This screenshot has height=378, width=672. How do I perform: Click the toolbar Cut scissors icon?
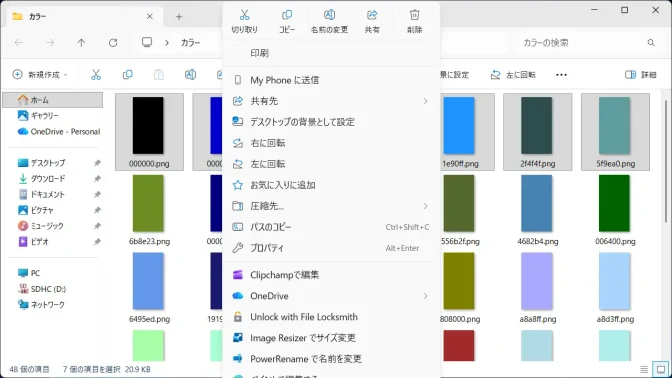96,75
